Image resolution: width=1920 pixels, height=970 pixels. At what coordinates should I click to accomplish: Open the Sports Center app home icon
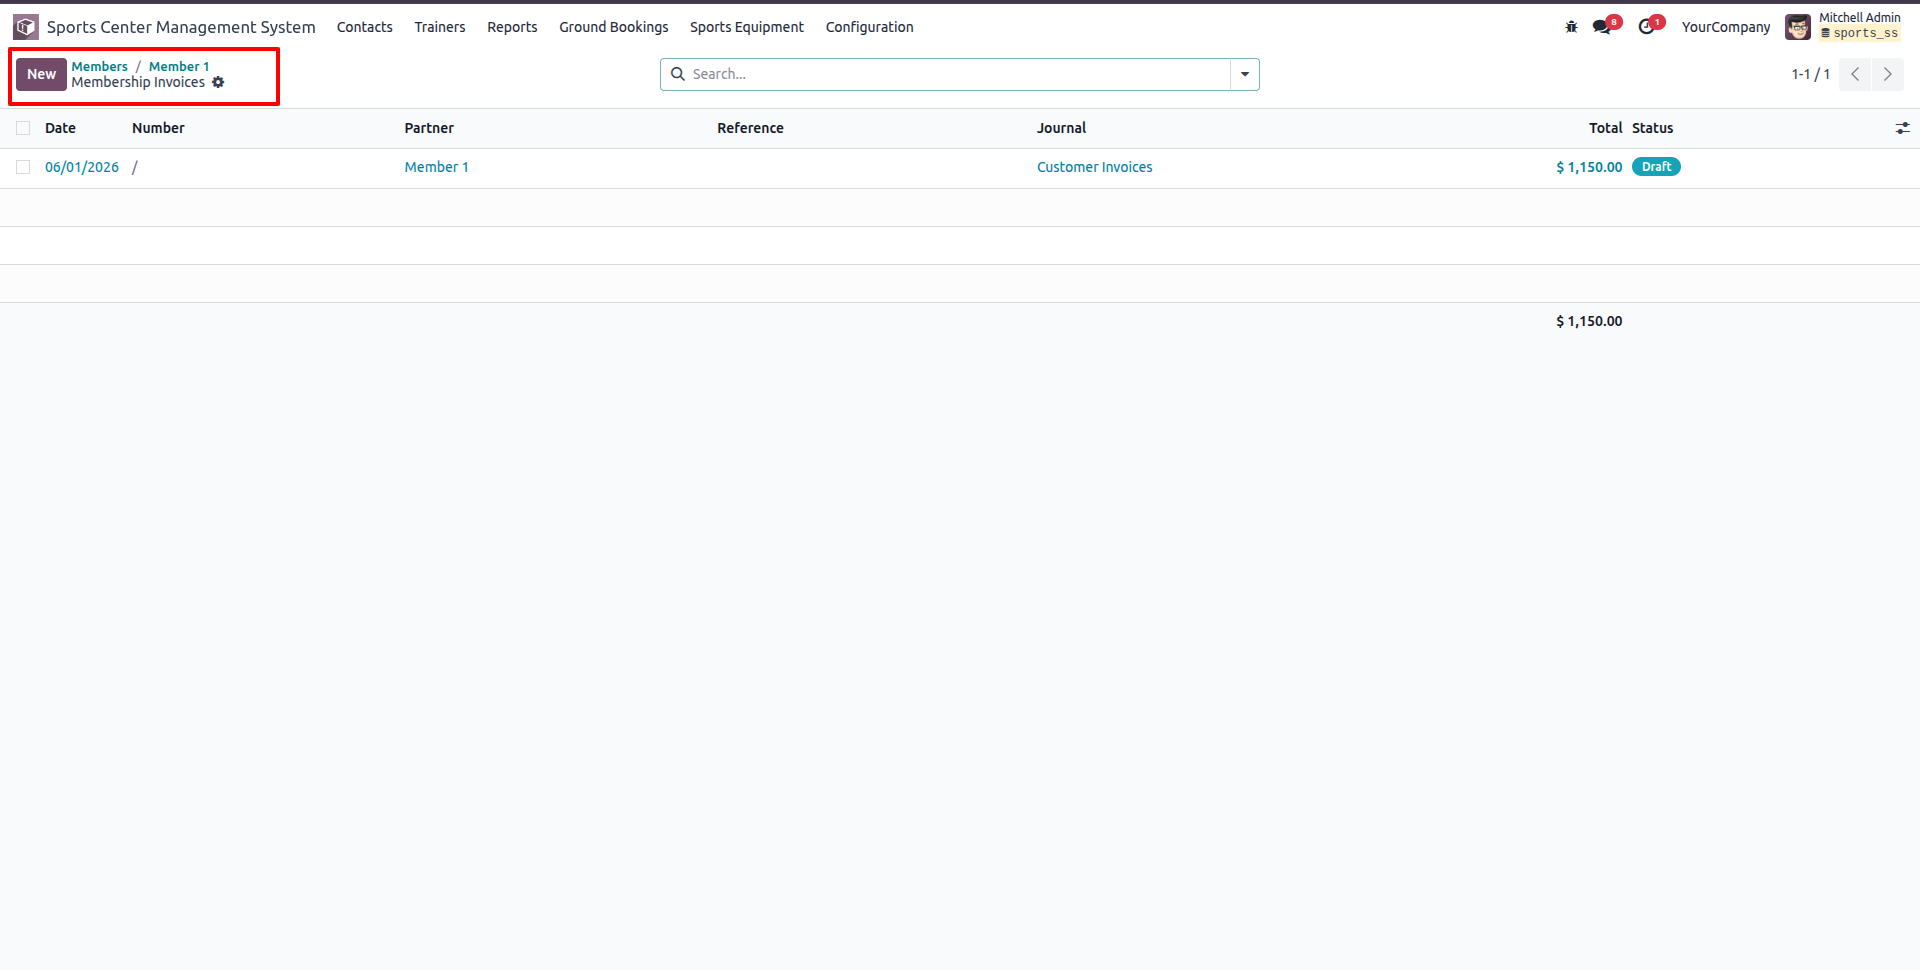coord(26,27)
